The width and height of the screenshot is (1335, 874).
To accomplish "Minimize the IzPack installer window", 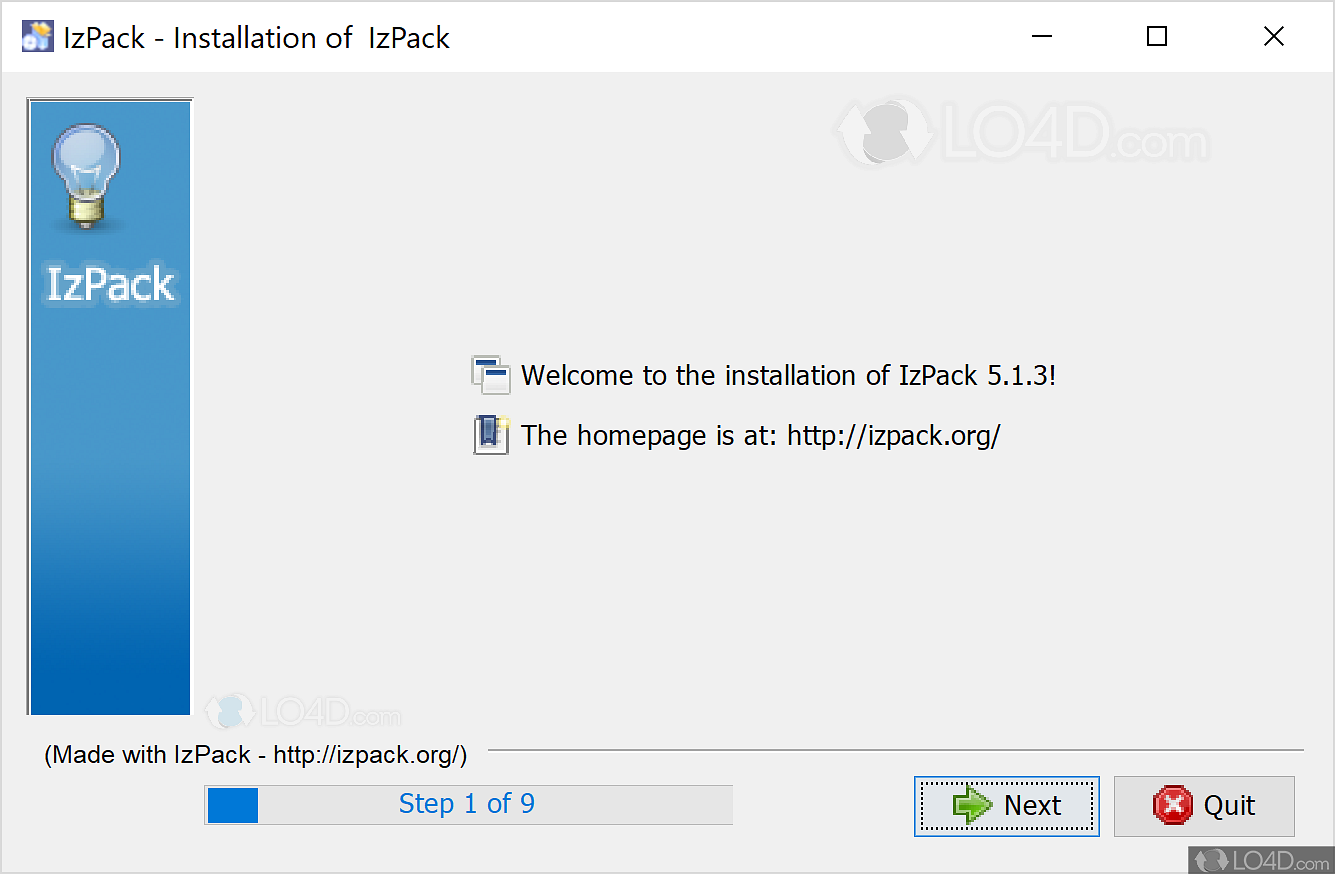I will point(1042,36).
